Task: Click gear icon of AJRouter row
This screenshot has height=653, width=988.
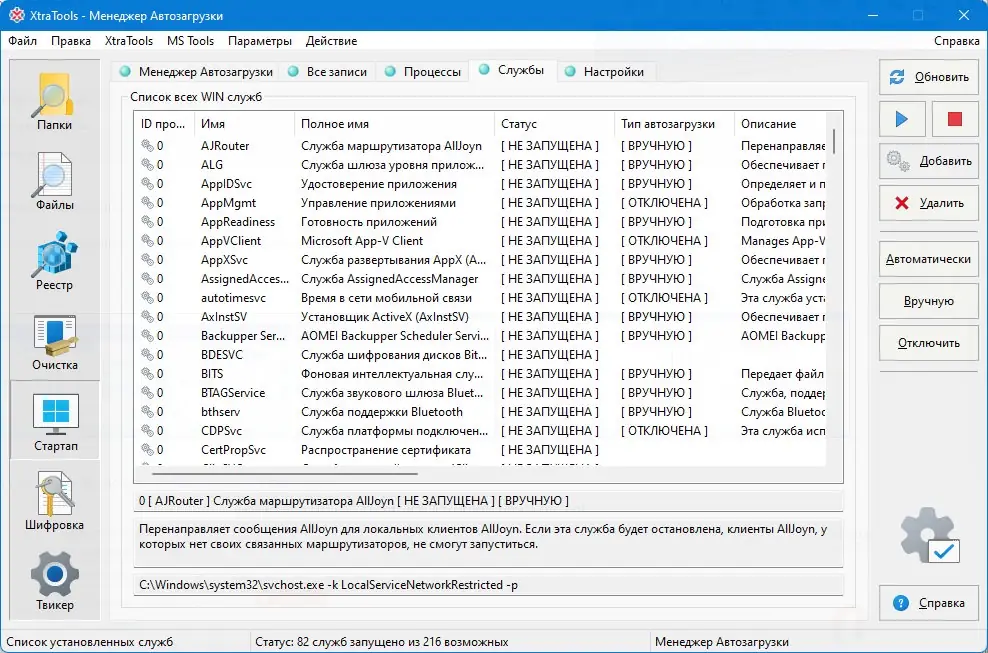Action: (x=147, y=146)
